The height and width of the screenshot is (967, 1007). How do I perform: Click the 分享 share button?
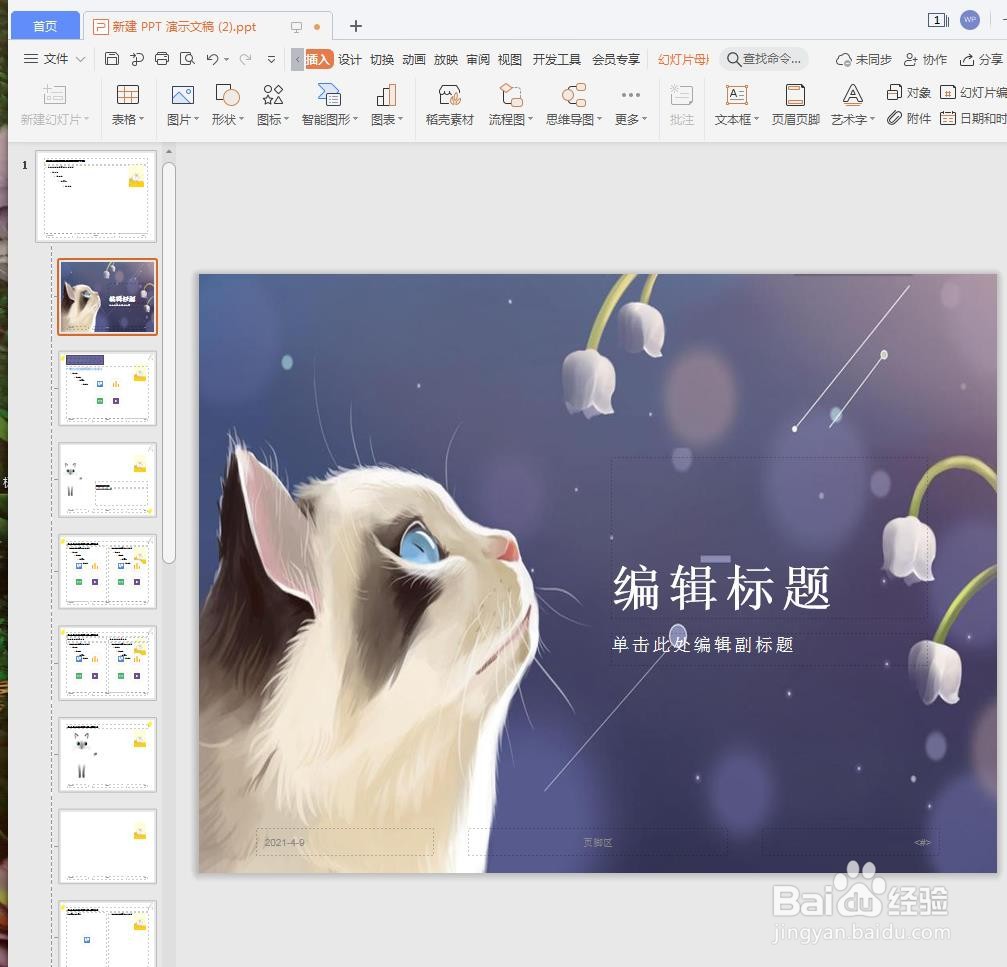point(981,60)
